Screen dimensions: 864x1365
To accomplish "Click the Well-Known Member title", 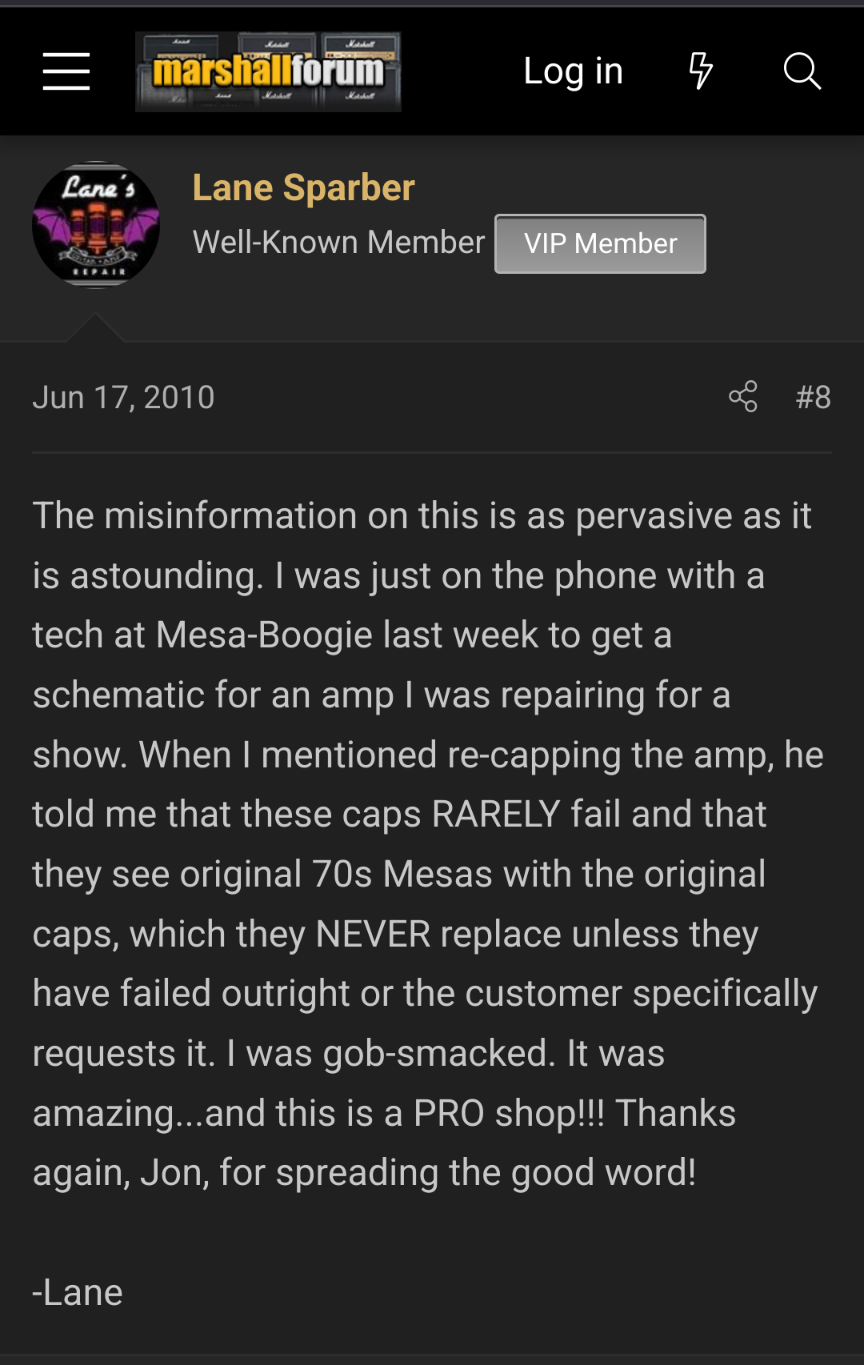I will (339, 242).
